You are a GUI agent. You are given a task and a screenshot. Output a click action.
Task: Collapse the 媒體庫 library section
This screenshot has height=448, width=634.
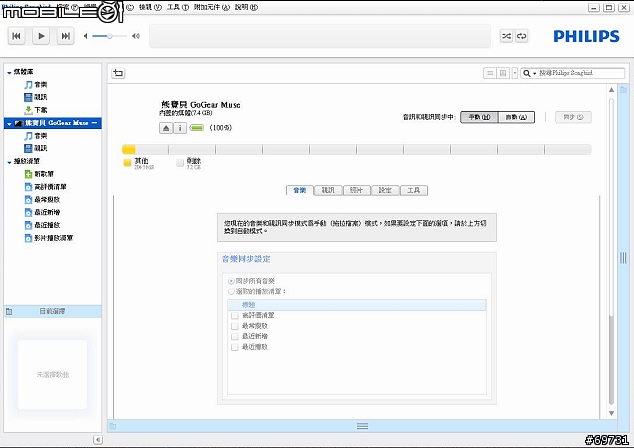9,72
